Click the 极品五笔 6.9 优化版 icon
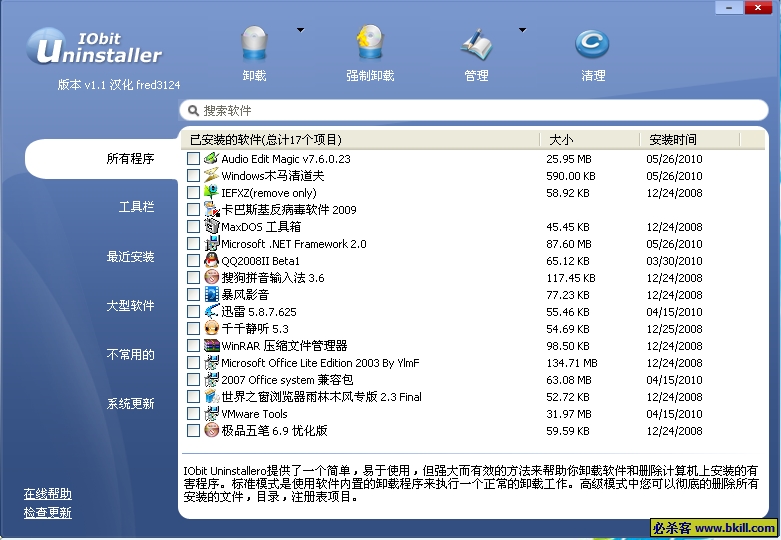This screenshot has height=540, width=781. (212, 430)
